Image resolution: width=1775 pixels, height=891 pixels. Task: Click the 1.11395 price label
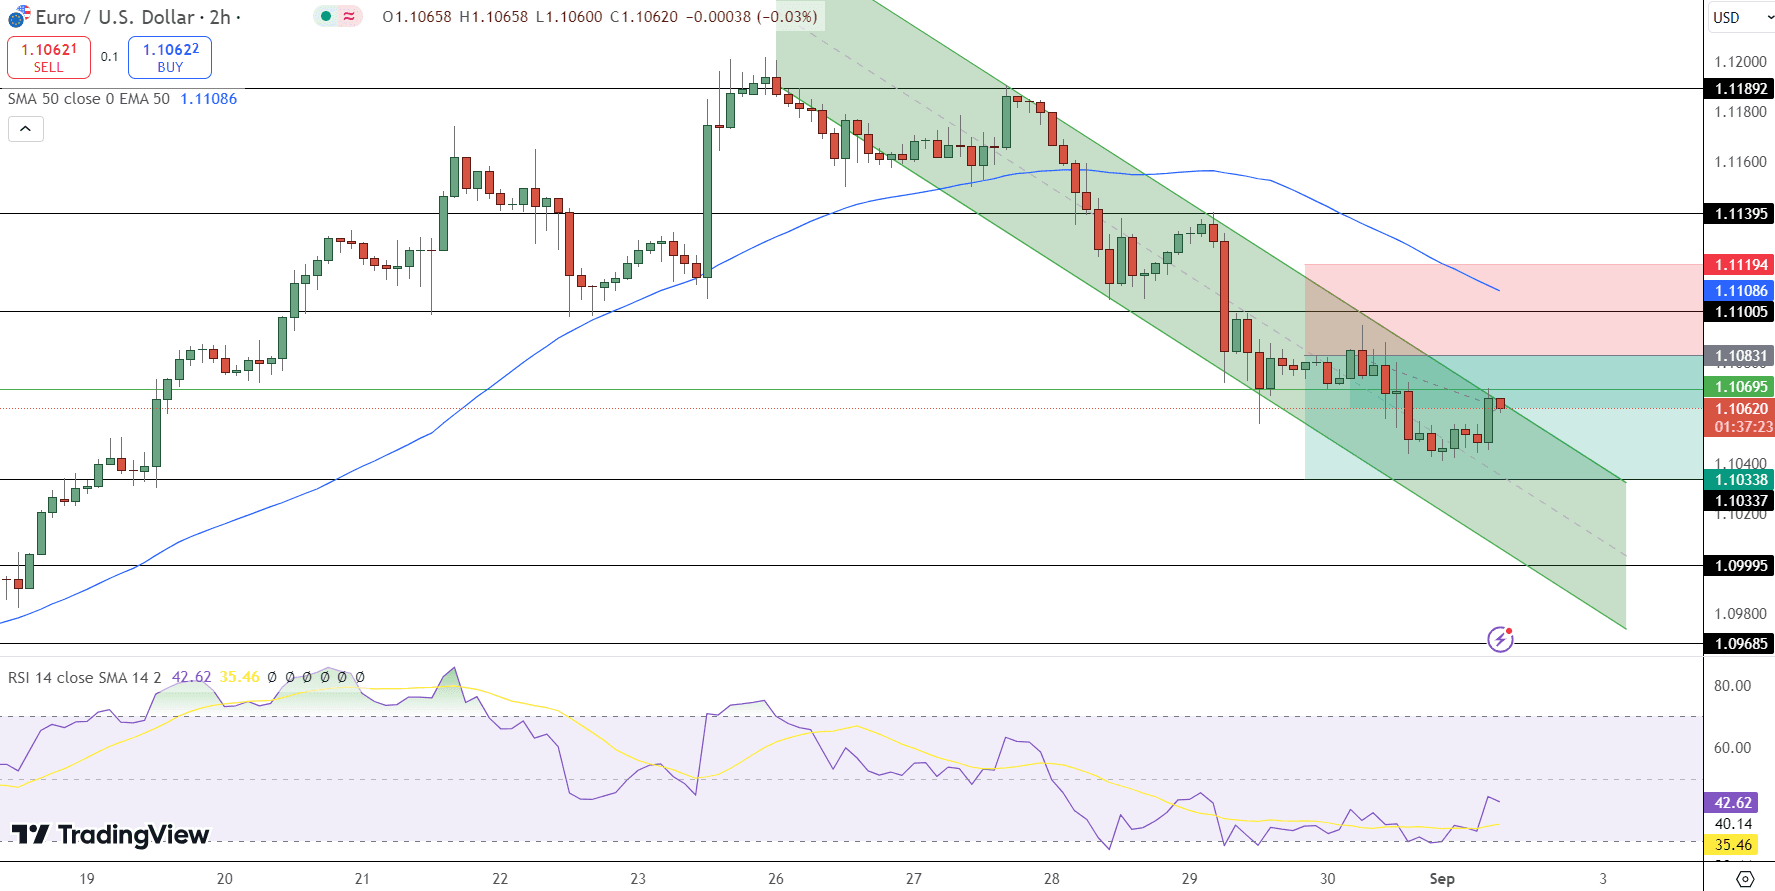pyautogui.click(x=1740, y=214)
